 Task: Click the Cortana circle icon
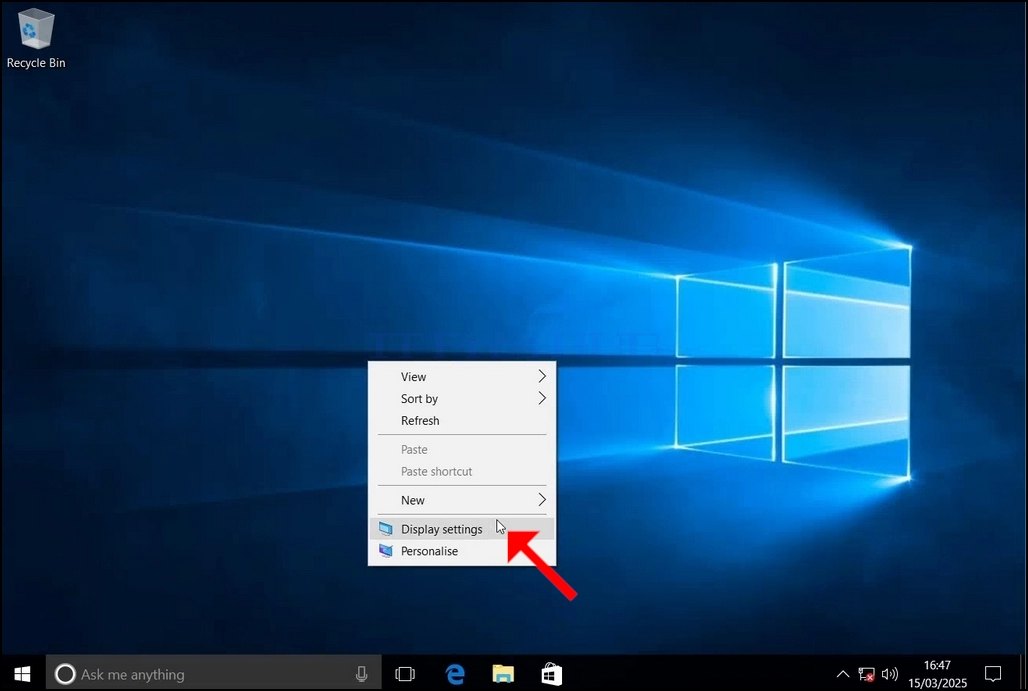(x=65, y=674)
